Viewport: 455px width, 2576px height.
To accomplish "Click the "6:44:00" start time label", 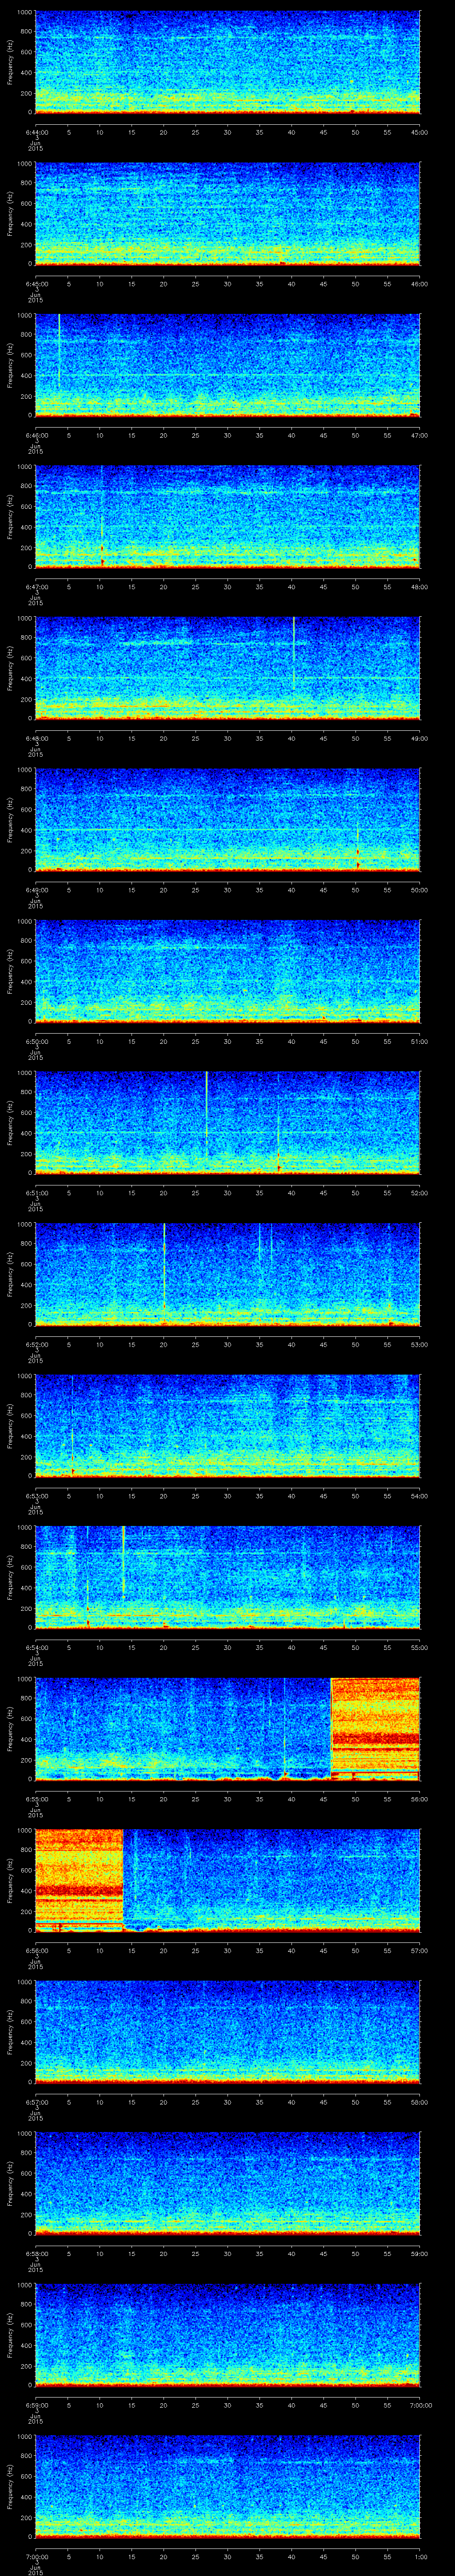I will pos(36,132).
